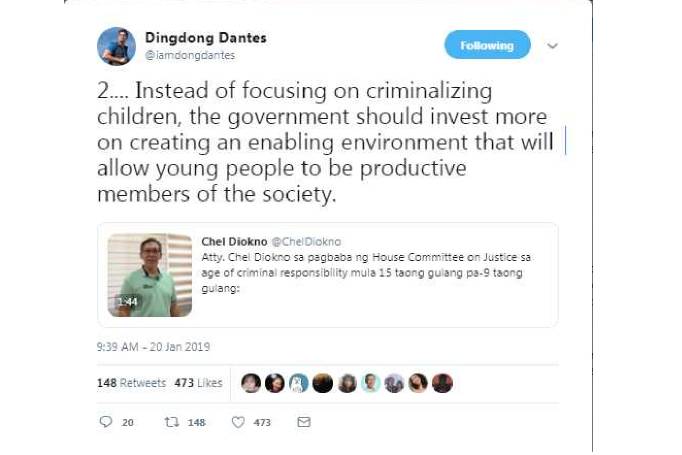682x455 pixels.
Task: Open first liker avatar in row
Action: point(251,383)
